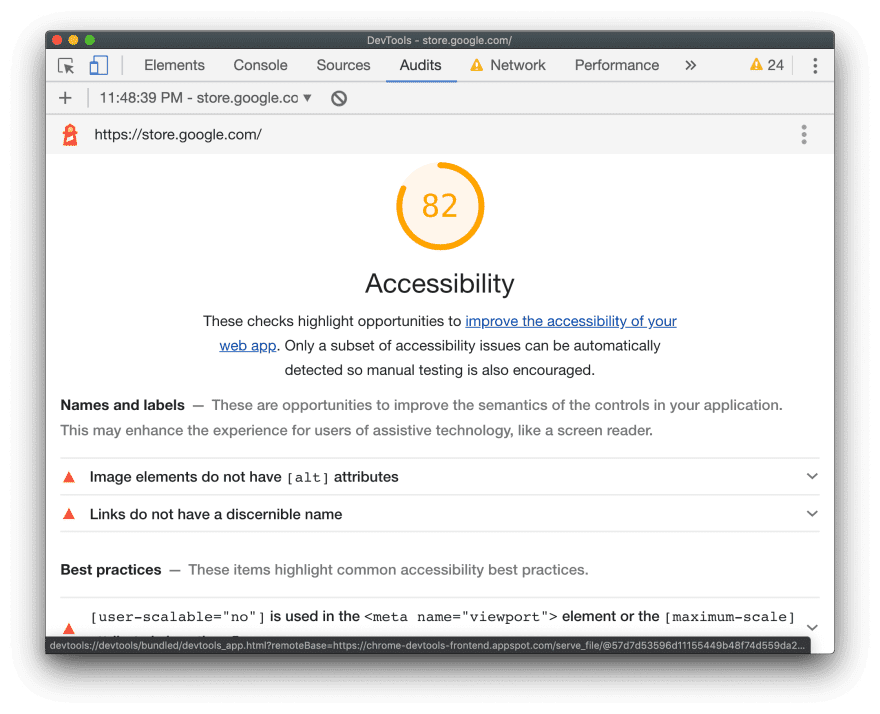Switch to the Console tab
The image size is (880, 714).
click(260, 64)
